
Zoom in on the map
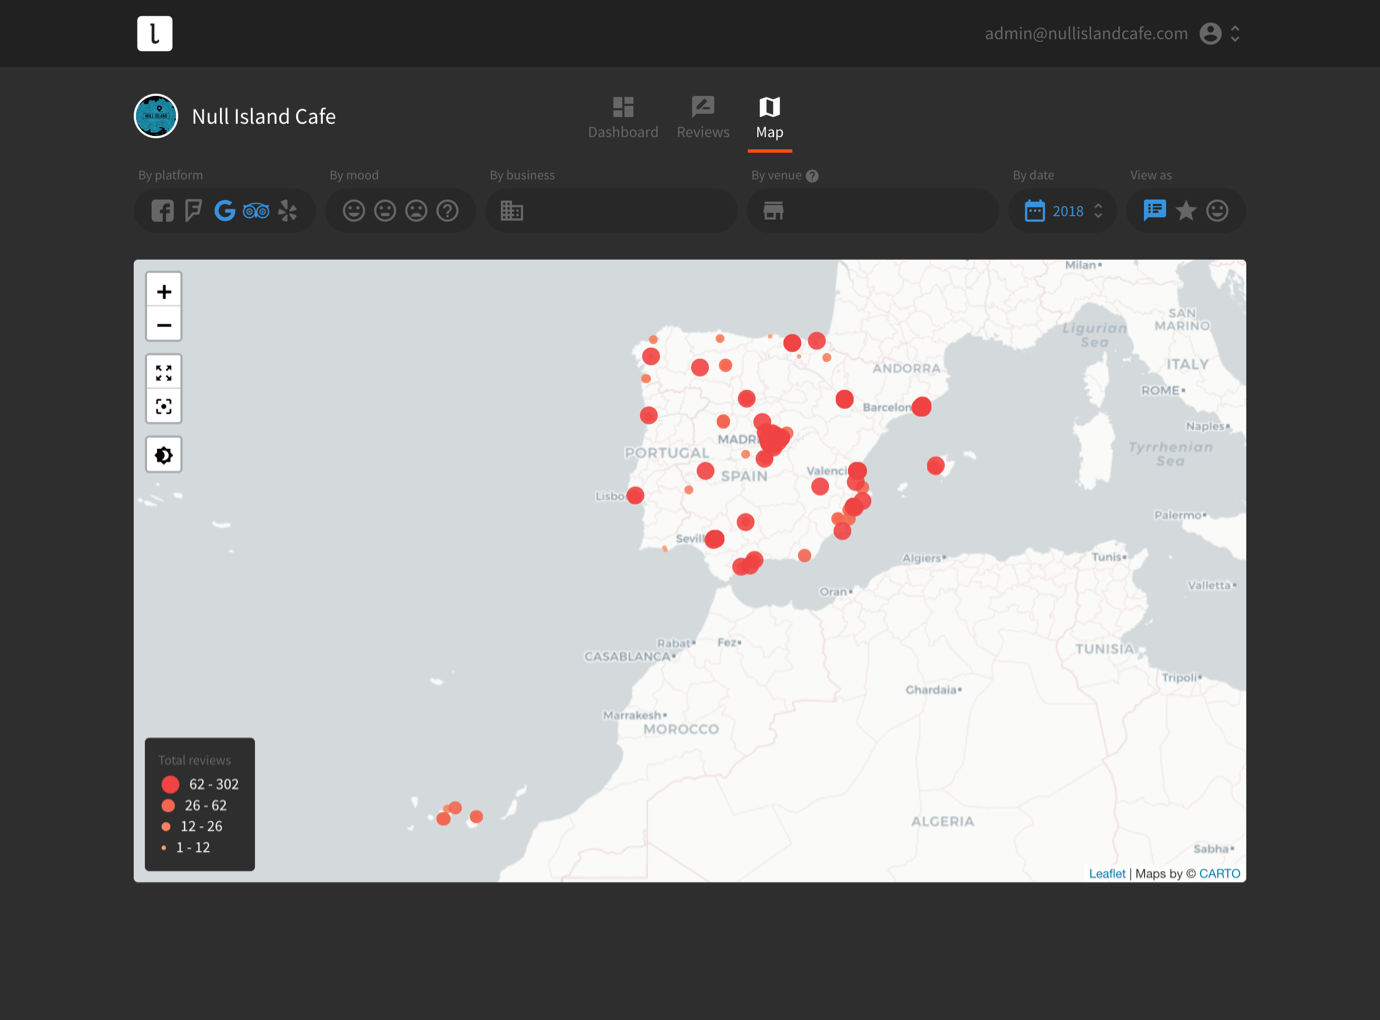[x=164, y=292]
